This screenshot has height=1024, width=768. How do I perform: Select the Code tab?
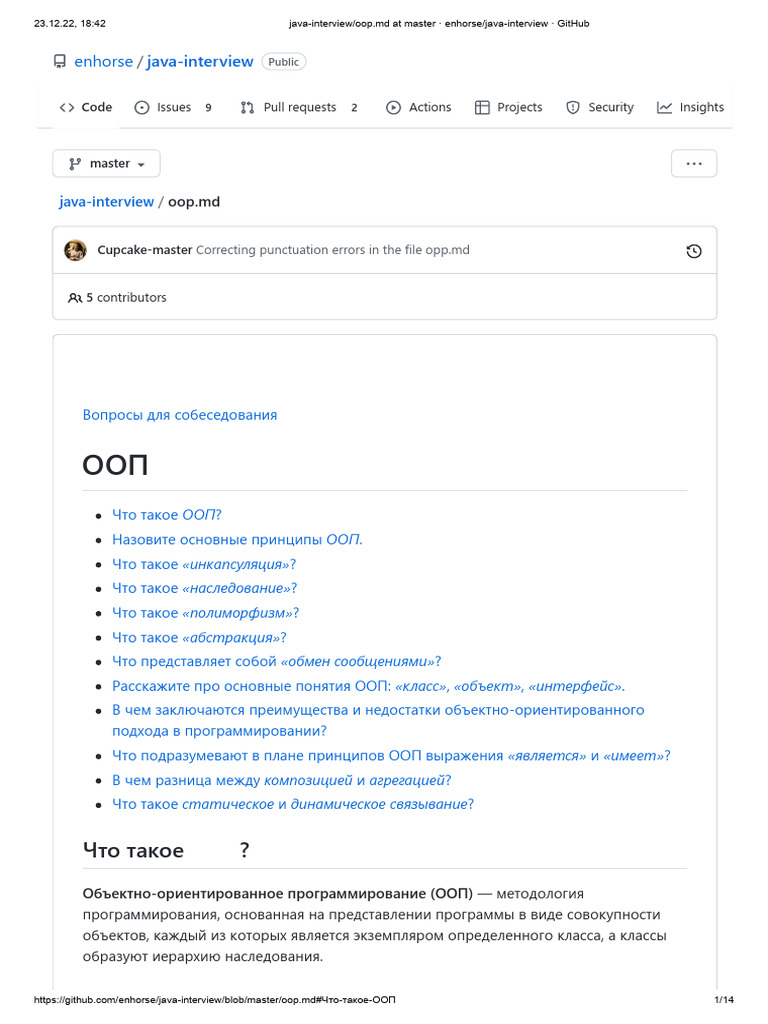click(x=86, y=108)
